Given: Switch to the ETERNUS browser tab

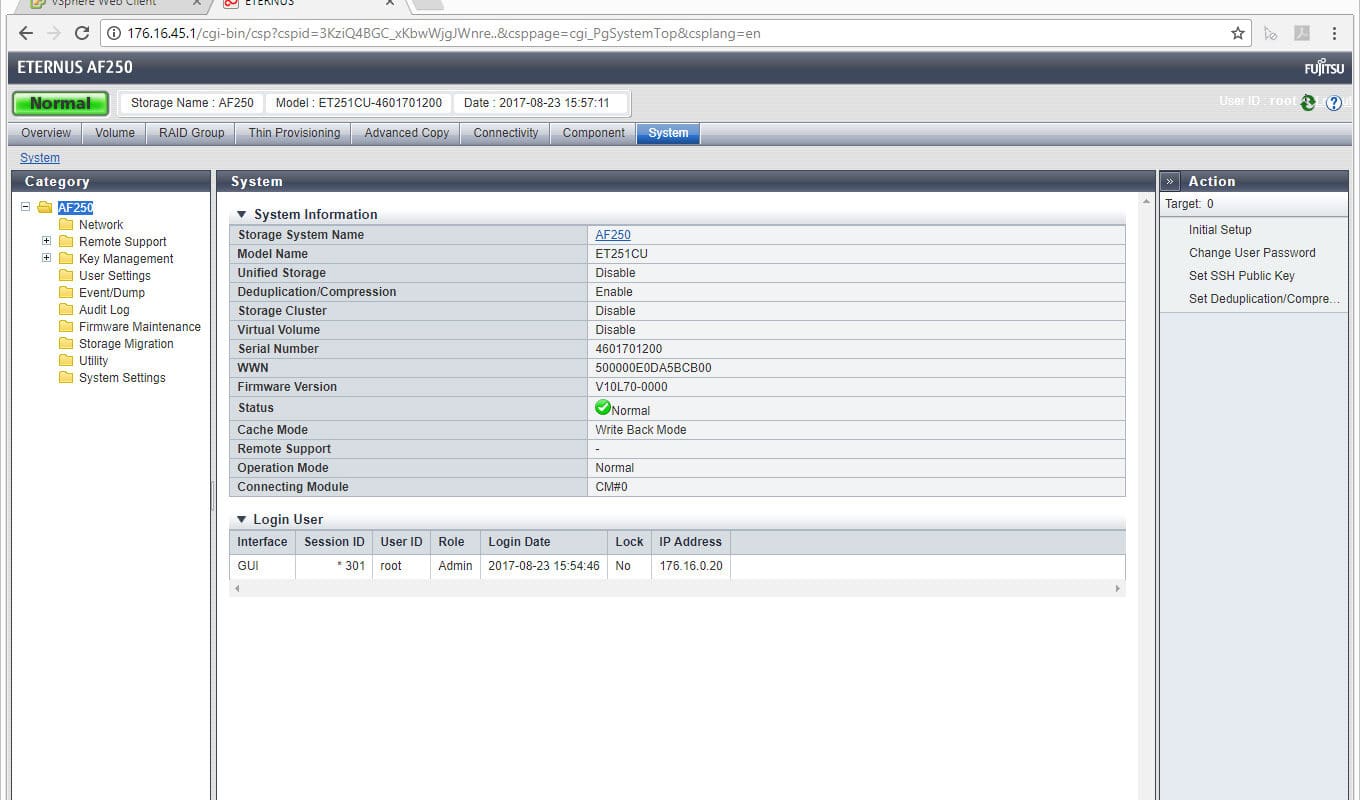Looking at the screenshot, I should tap(310, 4).
